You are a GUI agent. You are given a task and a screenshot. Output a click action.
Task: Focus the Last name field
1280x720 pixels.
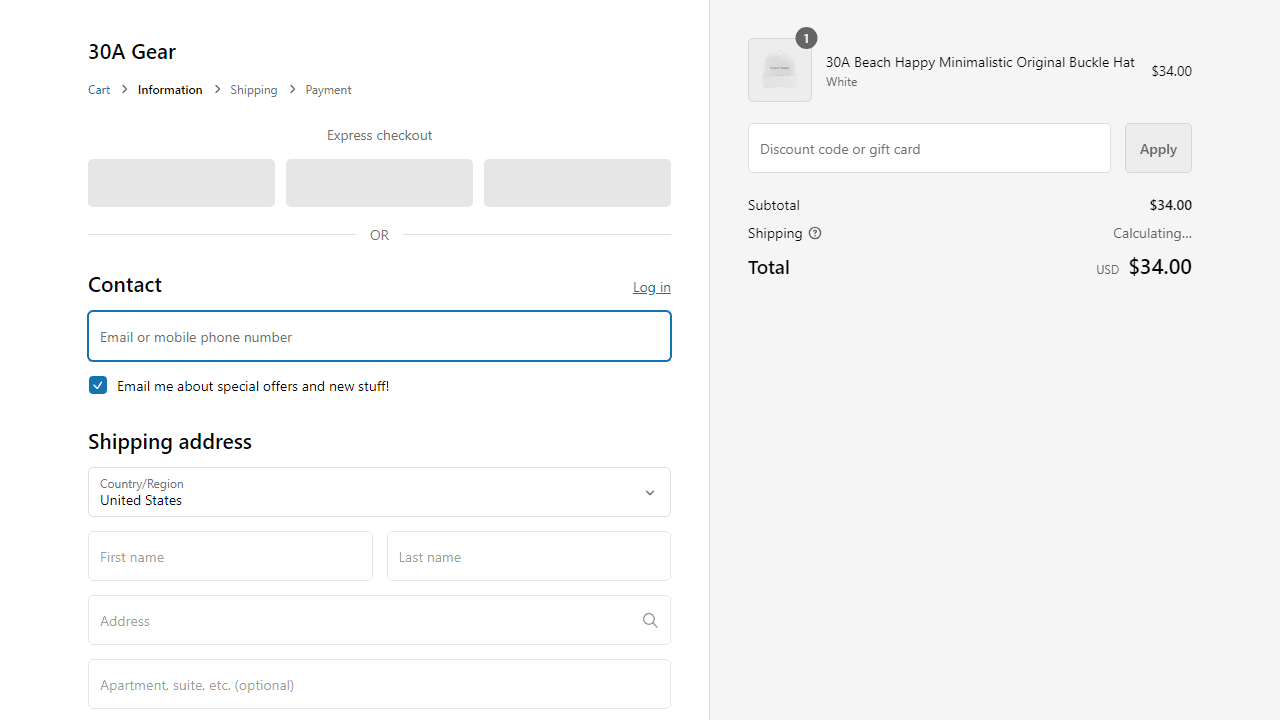(529, 556)
